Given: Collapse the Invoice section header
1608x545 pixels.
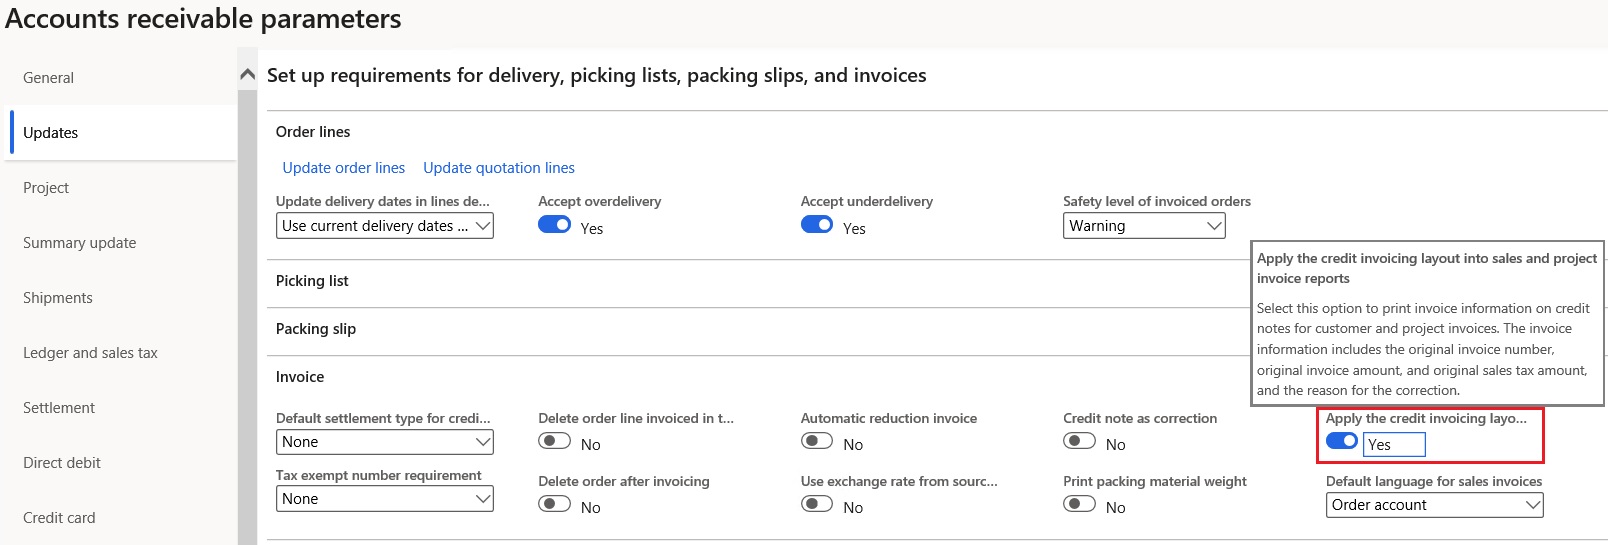Looking at the screenshot, I should pyautogui.click(x=300, y=377).
